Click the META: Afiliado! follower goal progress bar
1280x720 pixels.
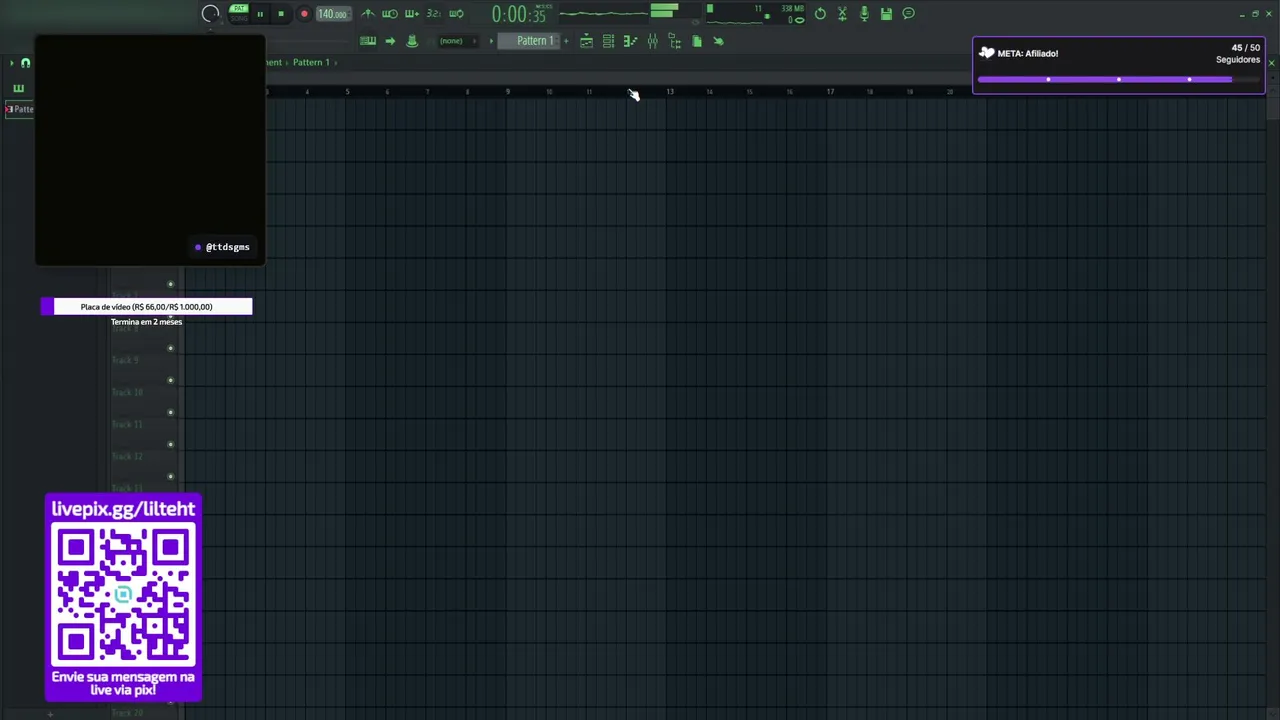pyautogui.click(x=1118, y=79)
